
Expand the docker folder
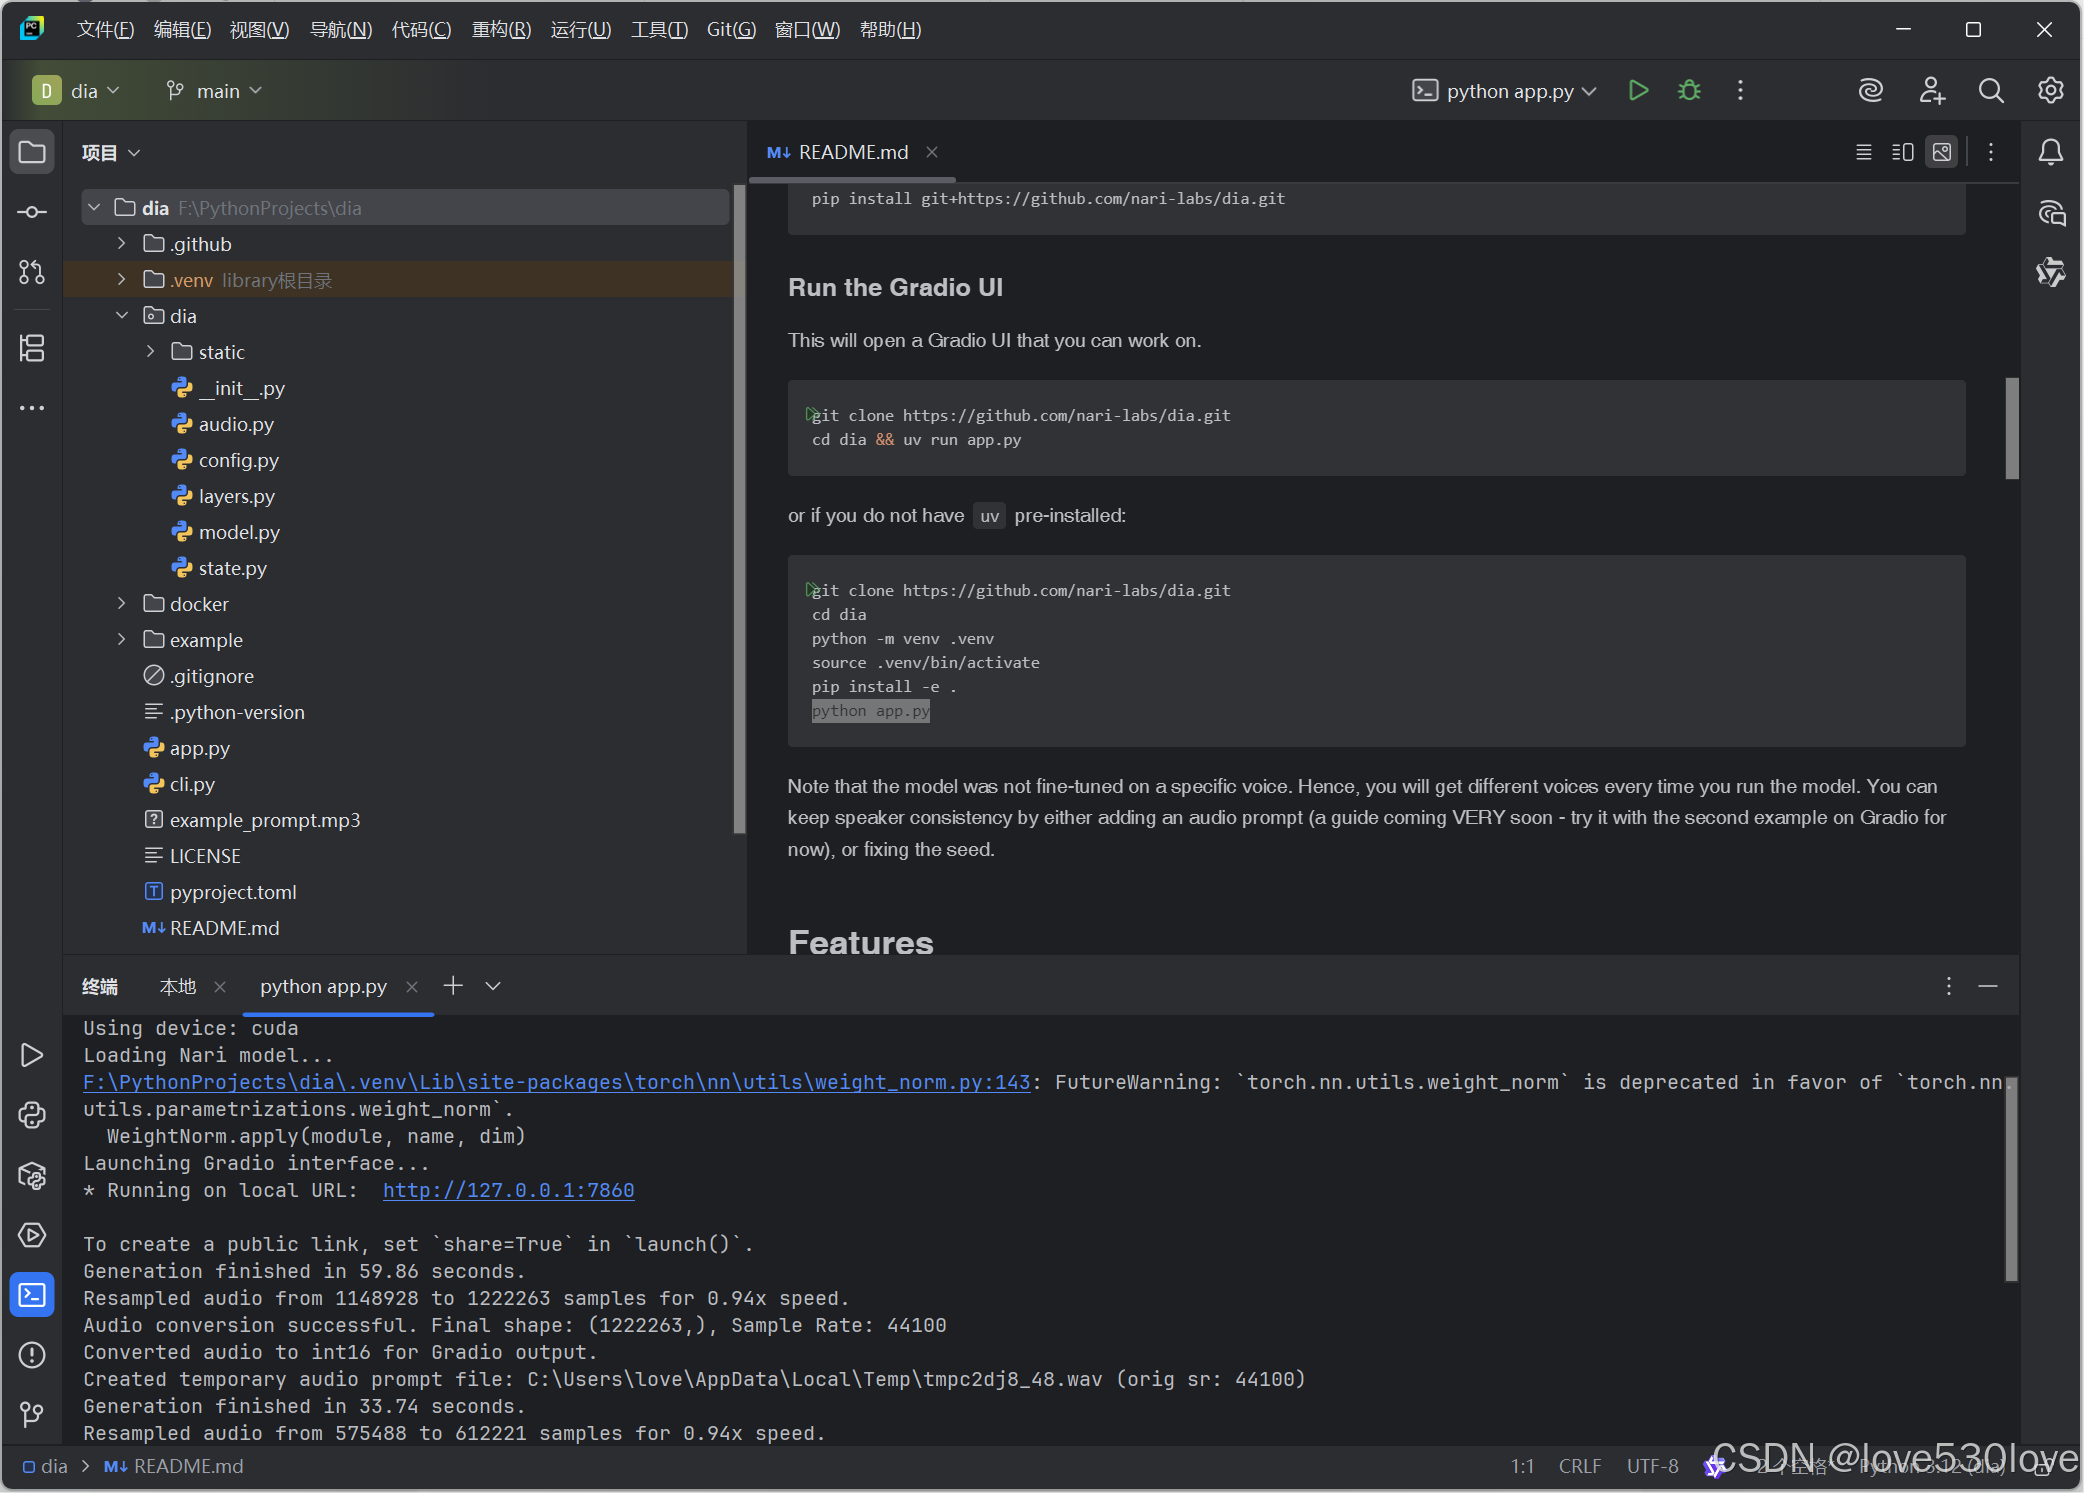(x=122, y=604)
